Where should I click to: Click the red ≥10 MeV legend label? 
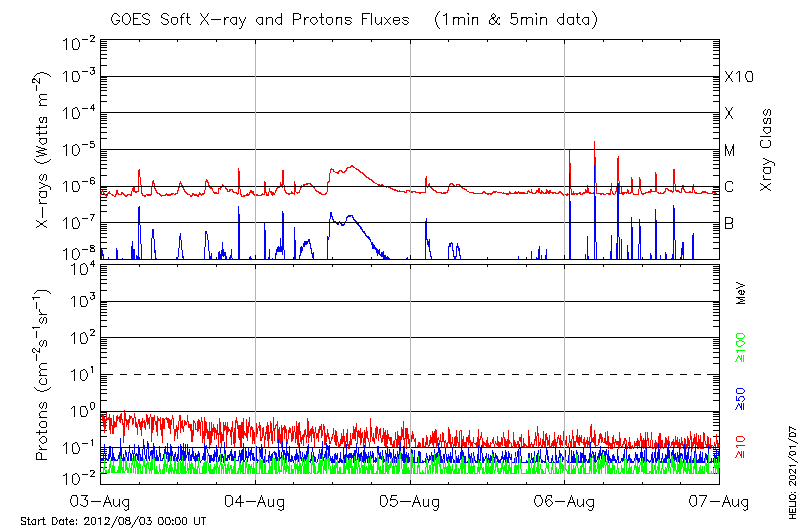click(741, 446)
